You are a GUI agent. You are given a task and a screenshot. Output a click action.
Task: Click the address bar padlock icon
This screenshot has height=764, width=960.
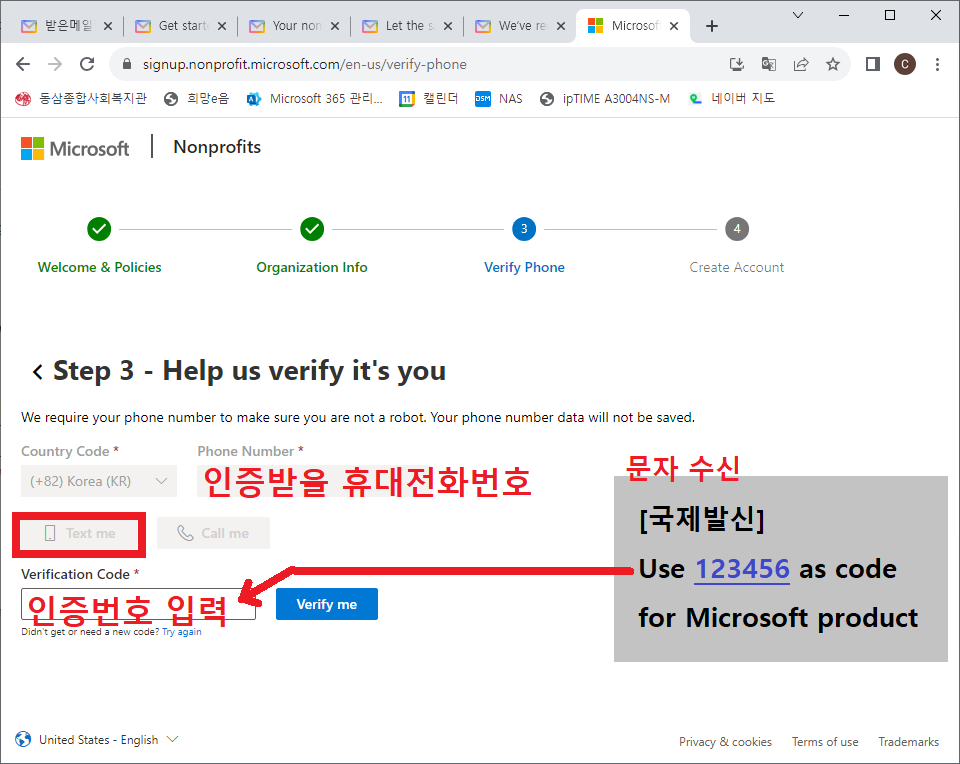coord(127,64)
